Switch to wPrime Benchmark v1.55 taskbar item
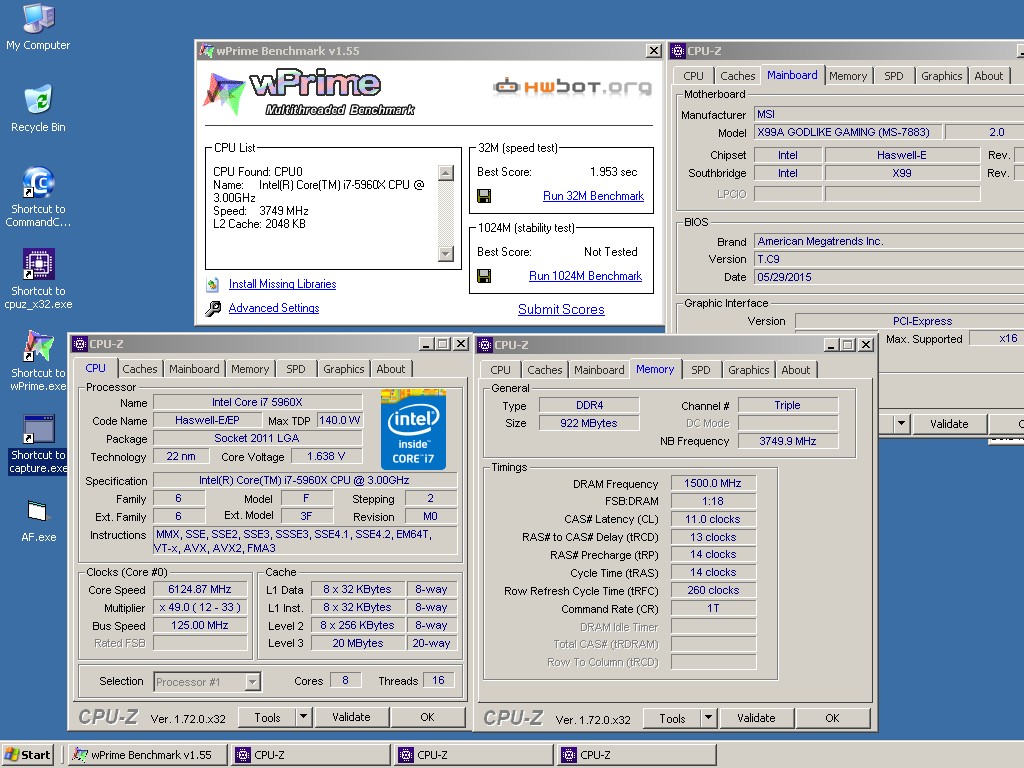This screenshot has width=1024, height=768. 148,755
